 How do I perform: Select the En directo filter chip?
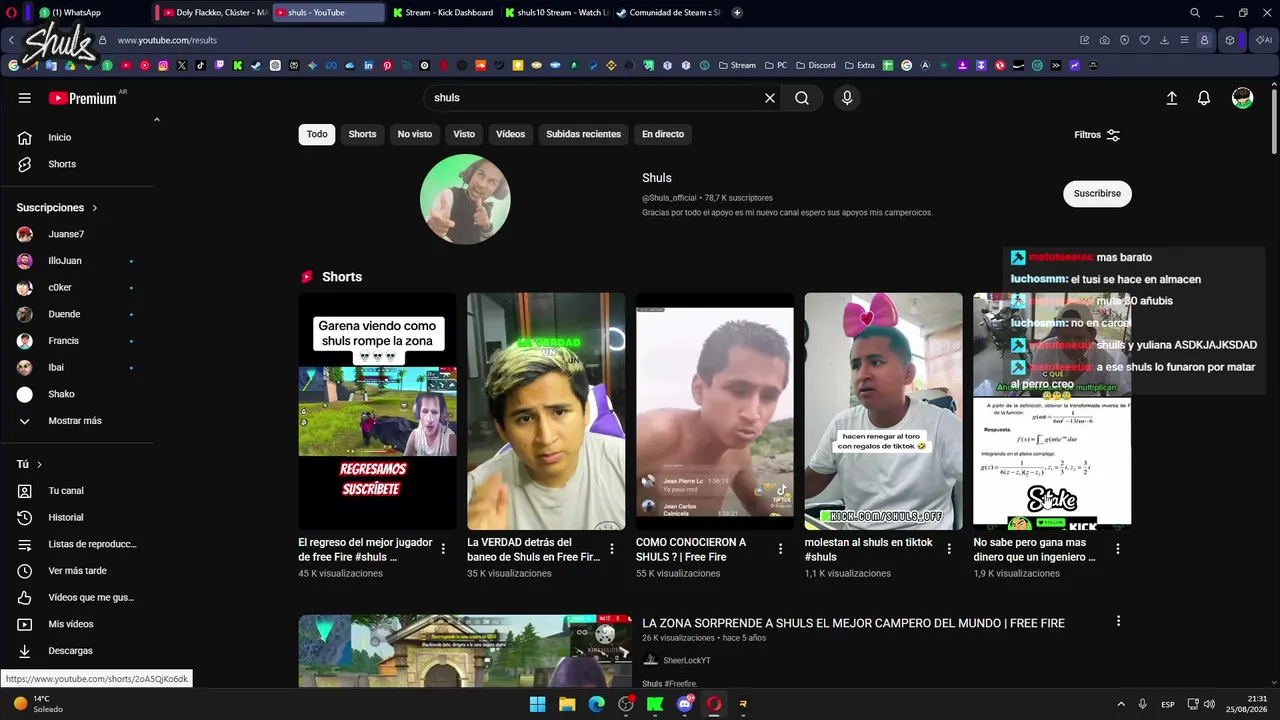coord(663,134)
